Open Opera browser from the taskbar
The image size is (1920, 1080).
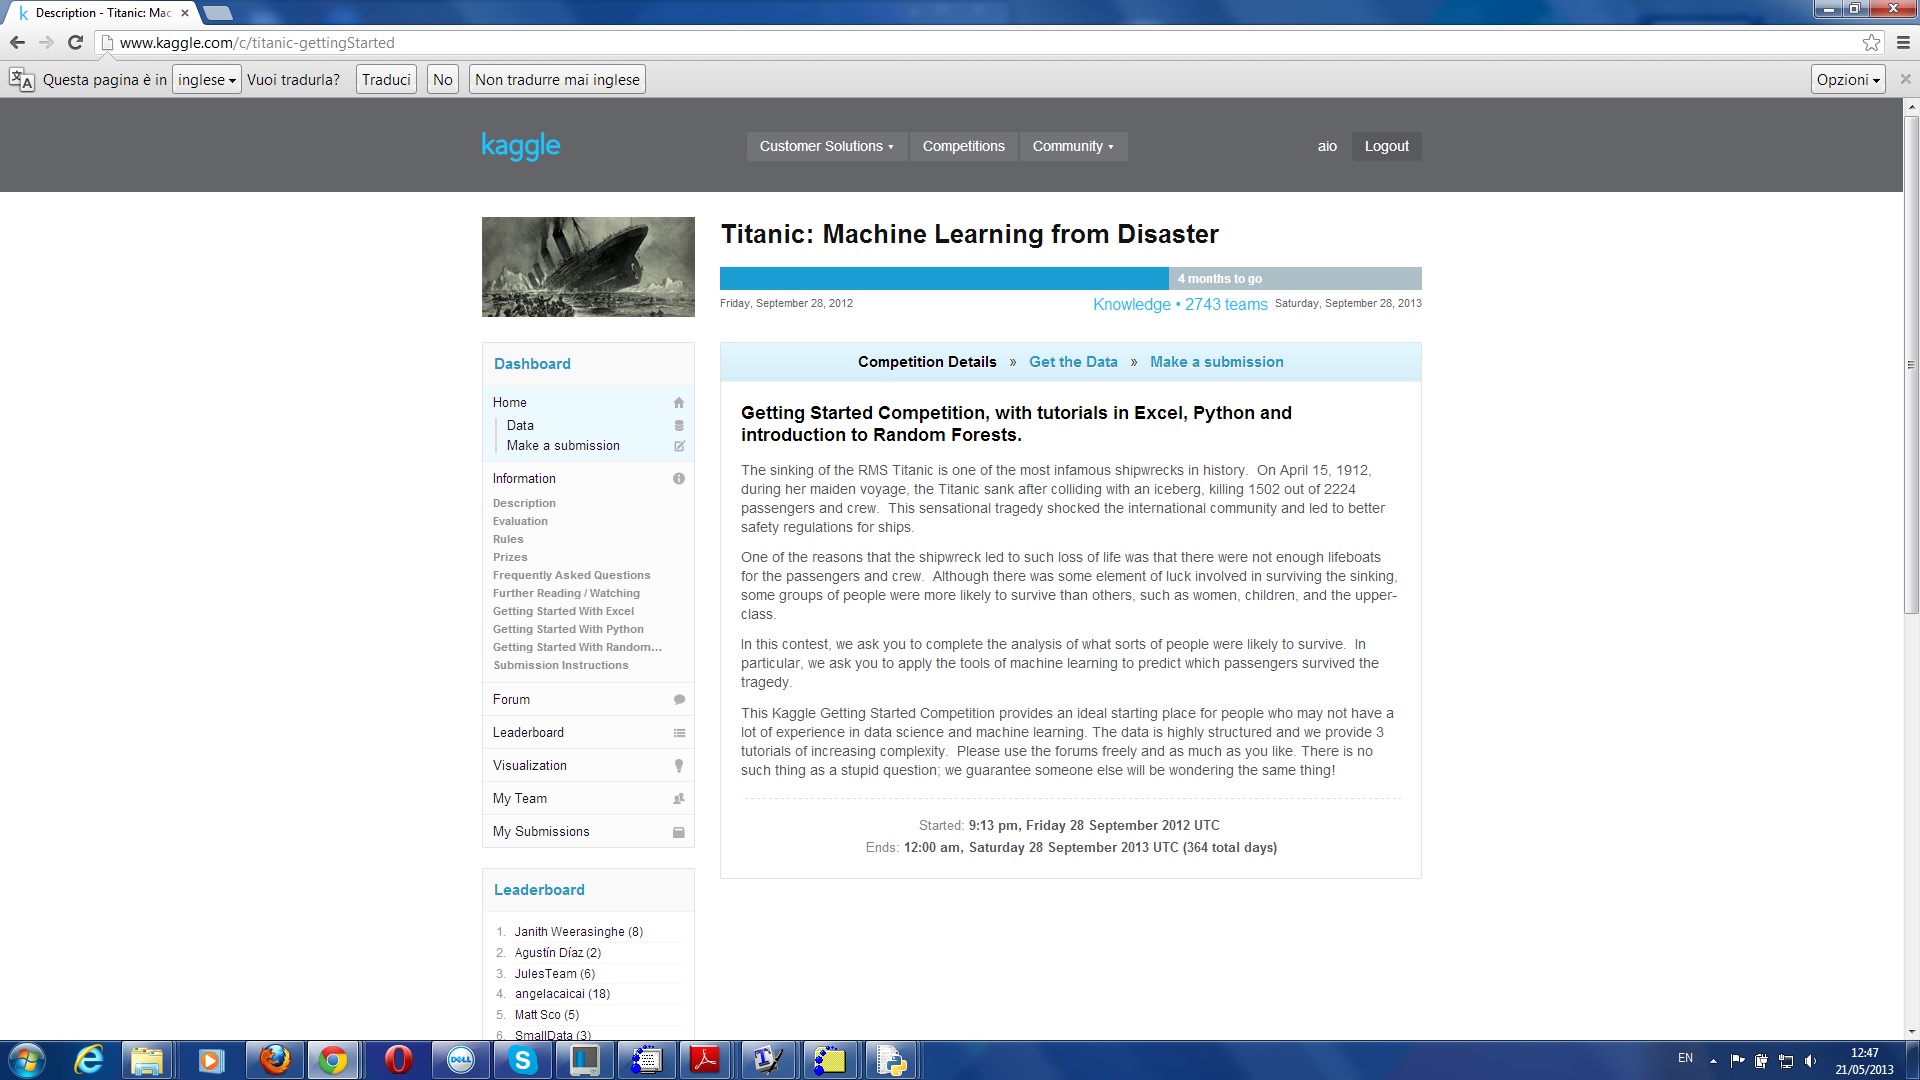(398, 1060)
